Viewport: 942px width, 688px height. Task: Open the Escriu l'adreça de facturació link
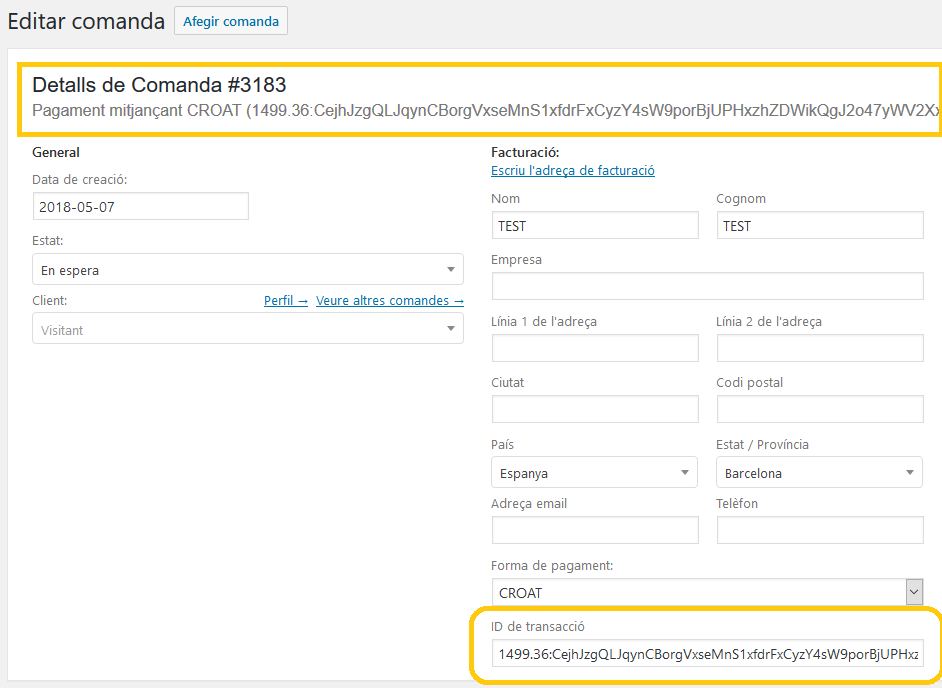pos(573,171)
